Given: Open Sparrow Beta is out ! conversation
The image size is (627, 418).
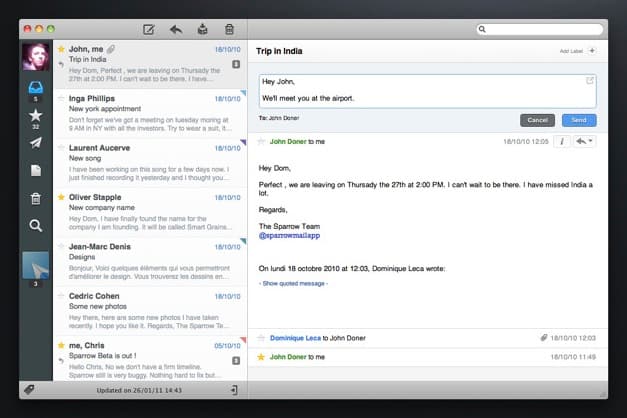Looking at the screenshot, I should coord(150,359).
